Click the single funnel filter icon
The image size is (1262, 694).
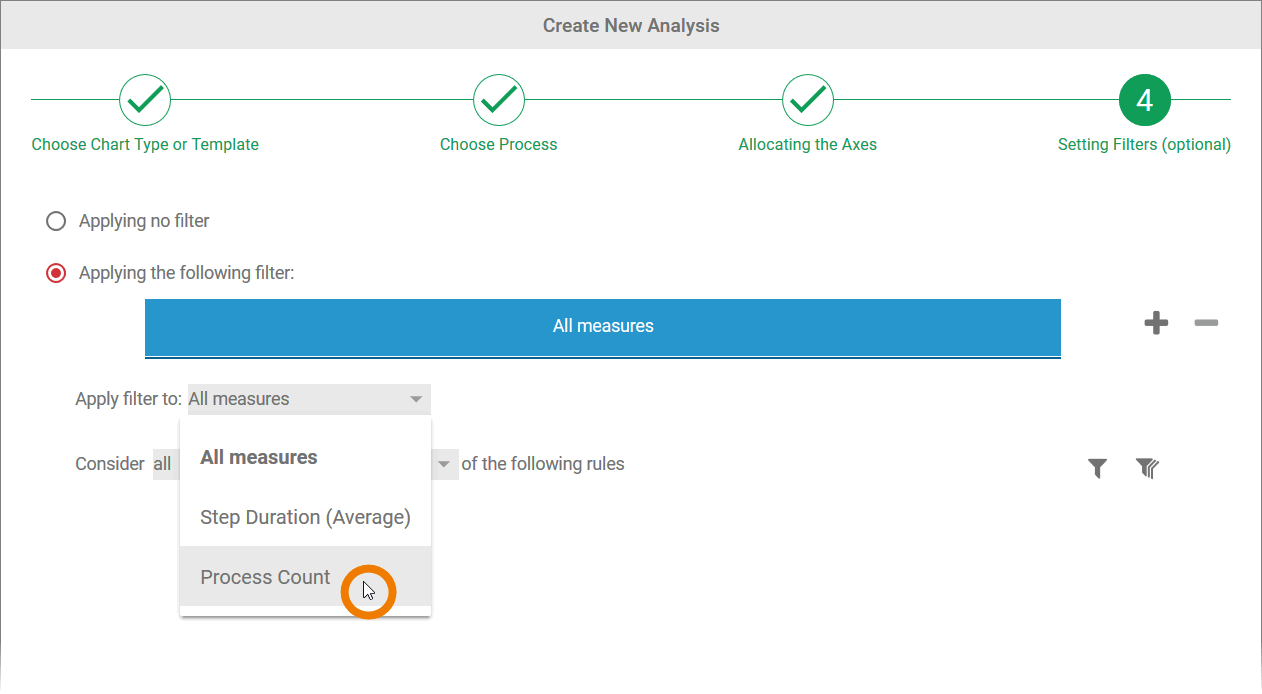click(1097, 467)
